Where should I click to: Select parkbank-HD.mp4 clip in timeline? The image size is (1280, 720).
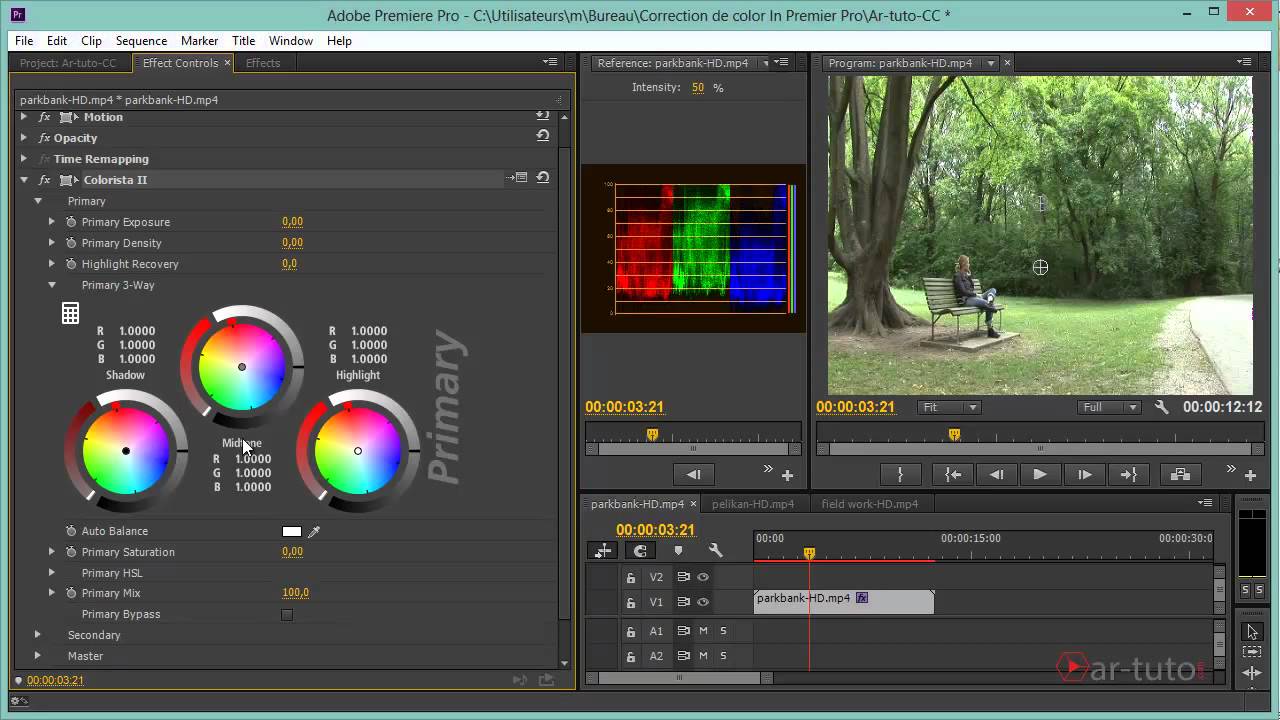[x=844, y=601]
